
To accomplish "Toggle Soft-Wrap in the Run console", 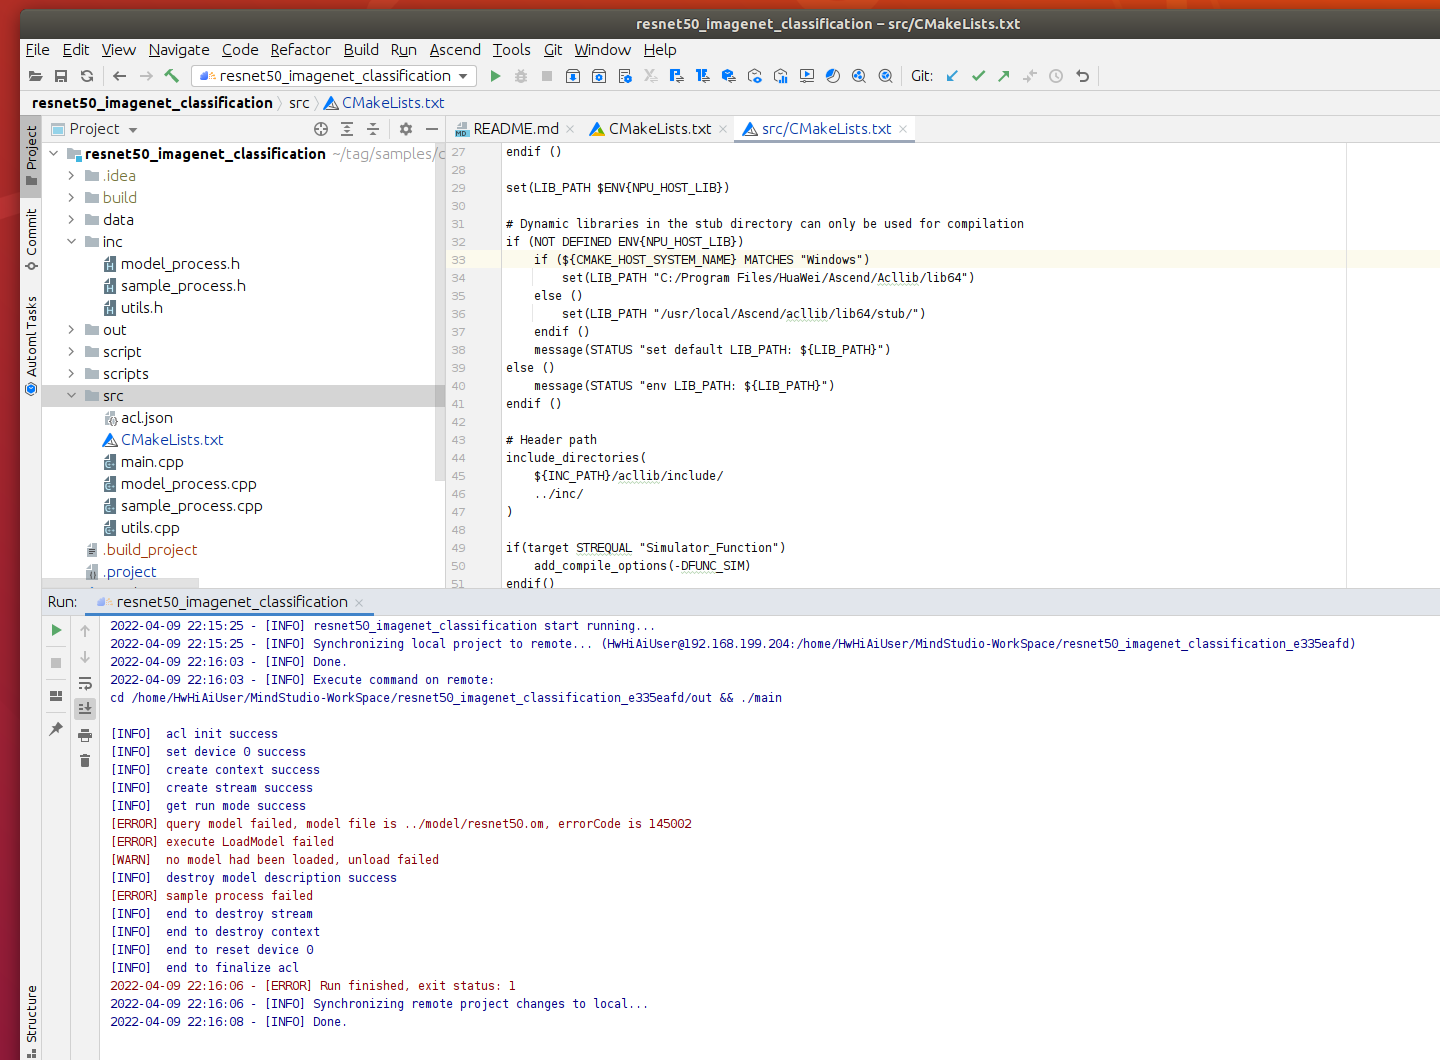I will (85, 684).
